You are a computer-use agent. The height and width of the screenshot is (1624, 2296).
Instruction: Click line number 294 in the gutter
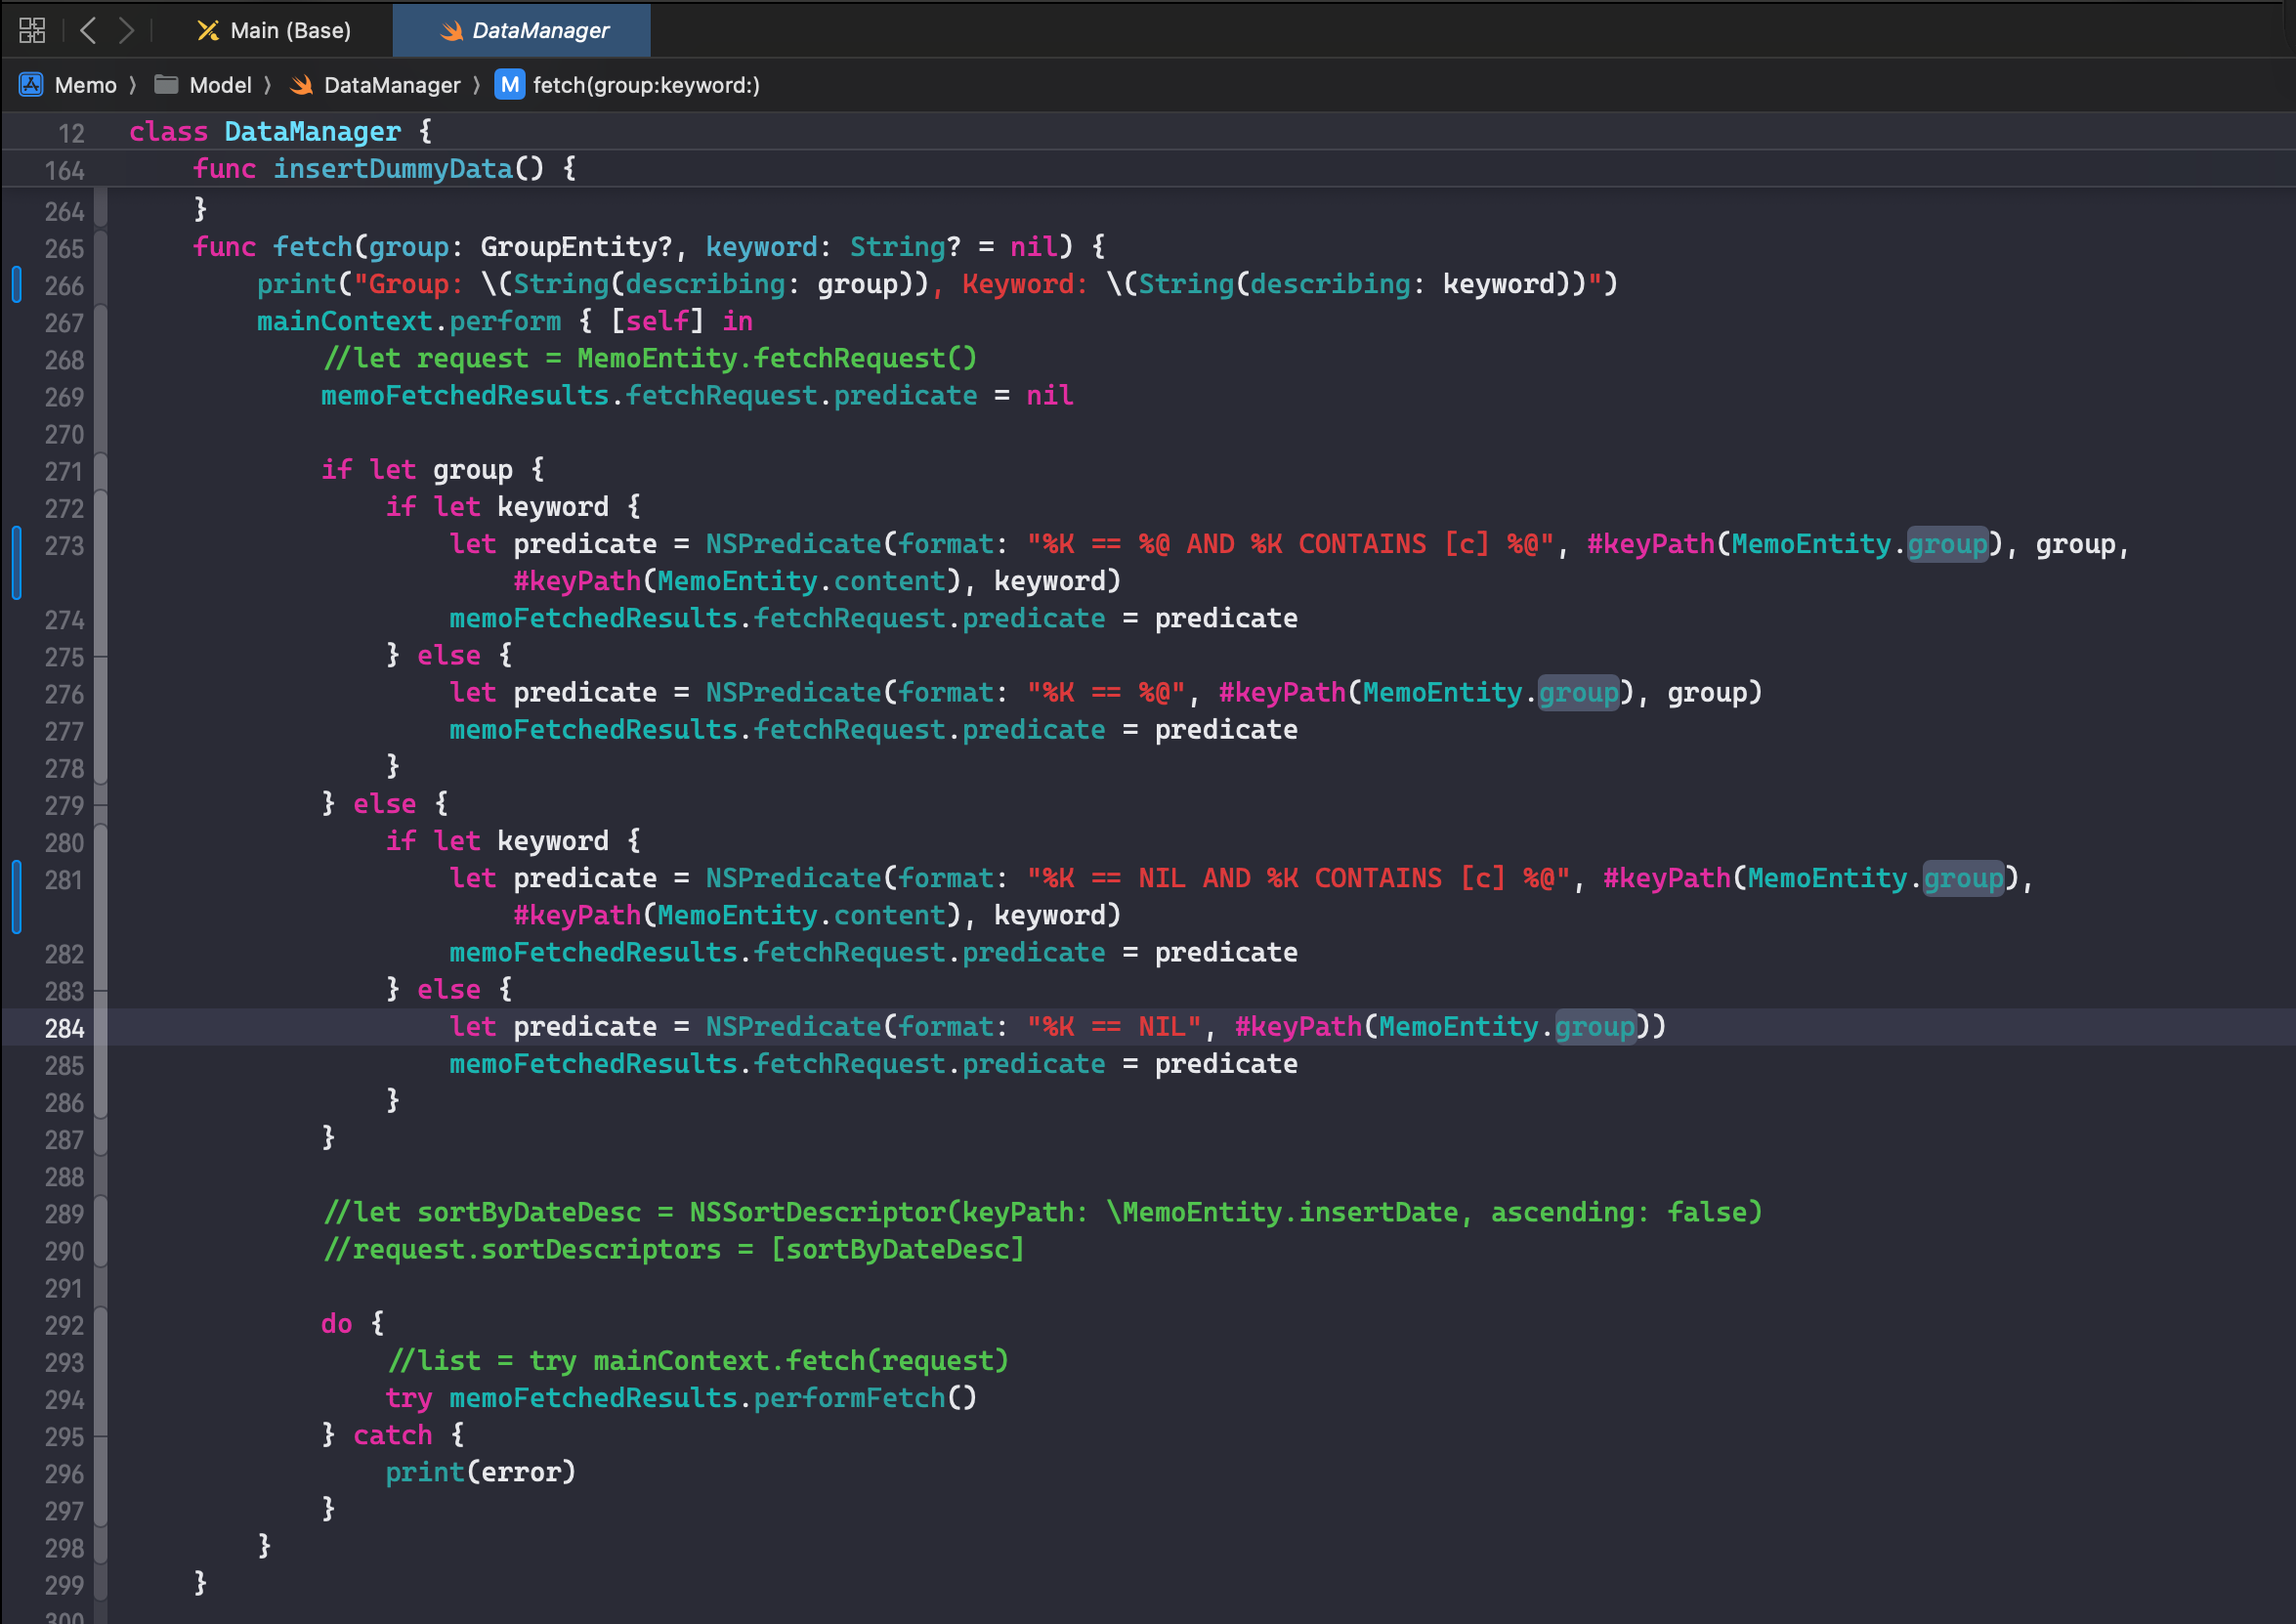pos(64,1400)
